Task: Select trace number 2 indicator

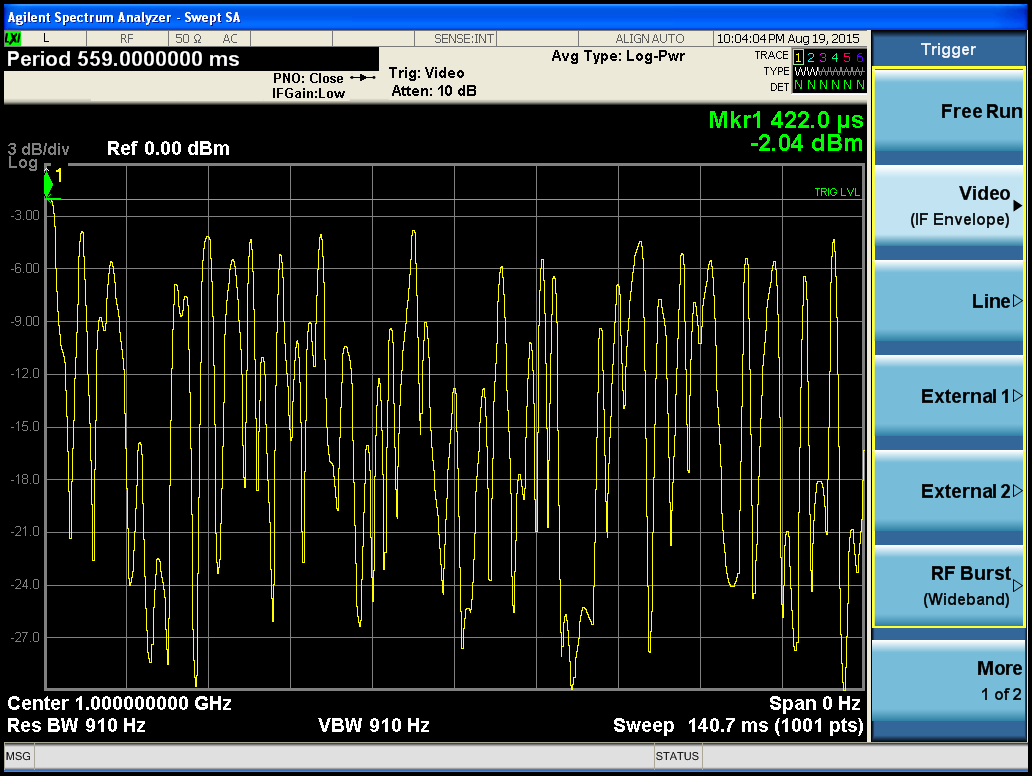Action: click(810, 56)
